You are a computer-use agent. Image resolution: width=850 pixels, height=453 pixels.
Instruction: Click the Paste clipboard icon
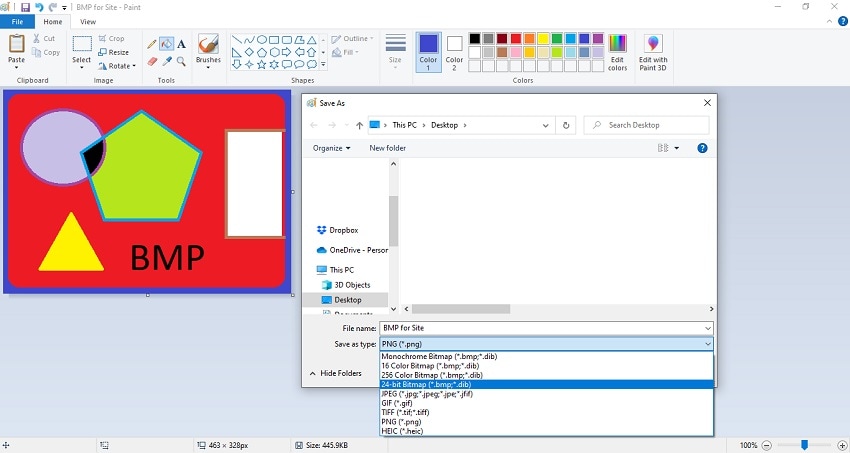click(17, 43)
